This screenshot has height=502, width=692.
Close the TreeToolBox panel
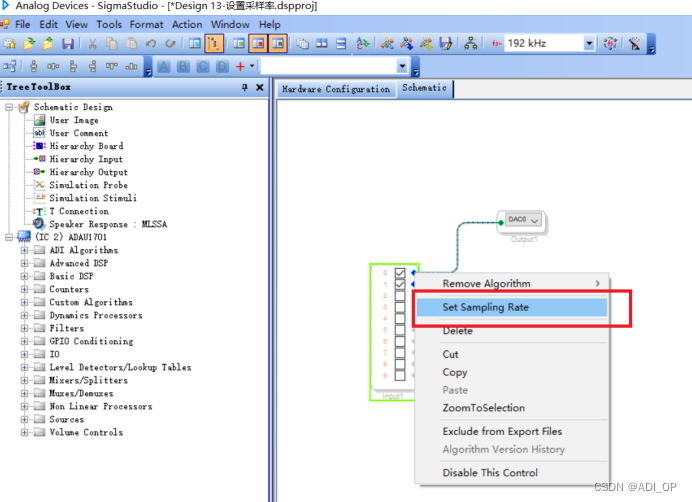[260, 87]
